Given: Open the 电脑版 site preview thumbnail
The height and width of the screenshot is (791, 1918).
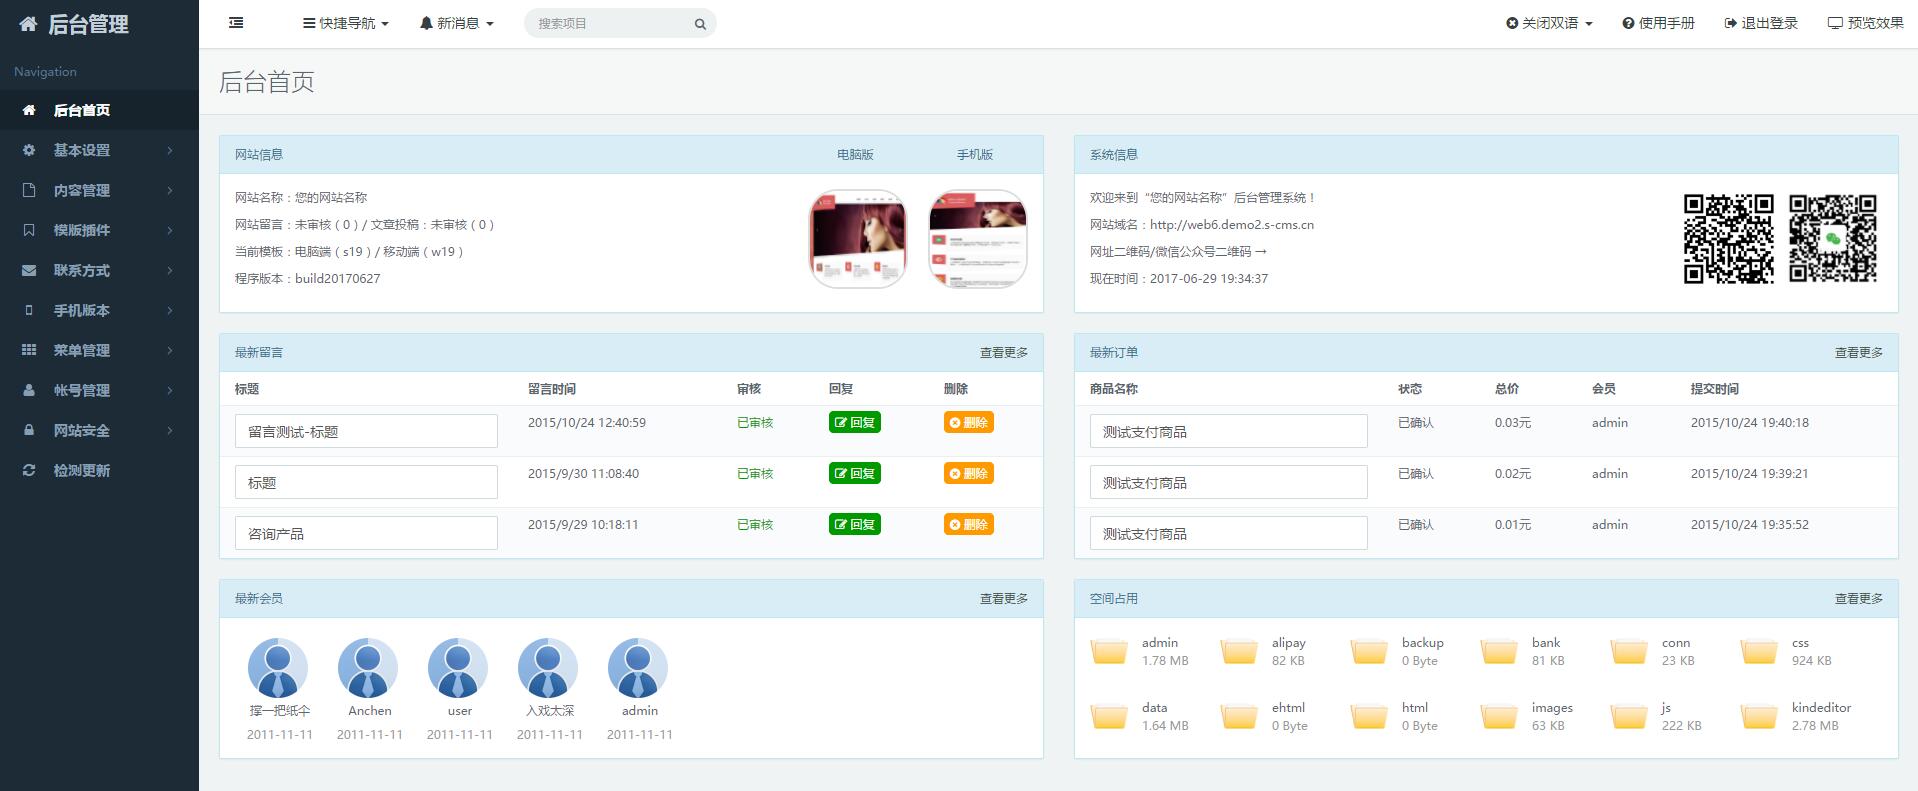Looking at the screenshot, I should (858, 239).
